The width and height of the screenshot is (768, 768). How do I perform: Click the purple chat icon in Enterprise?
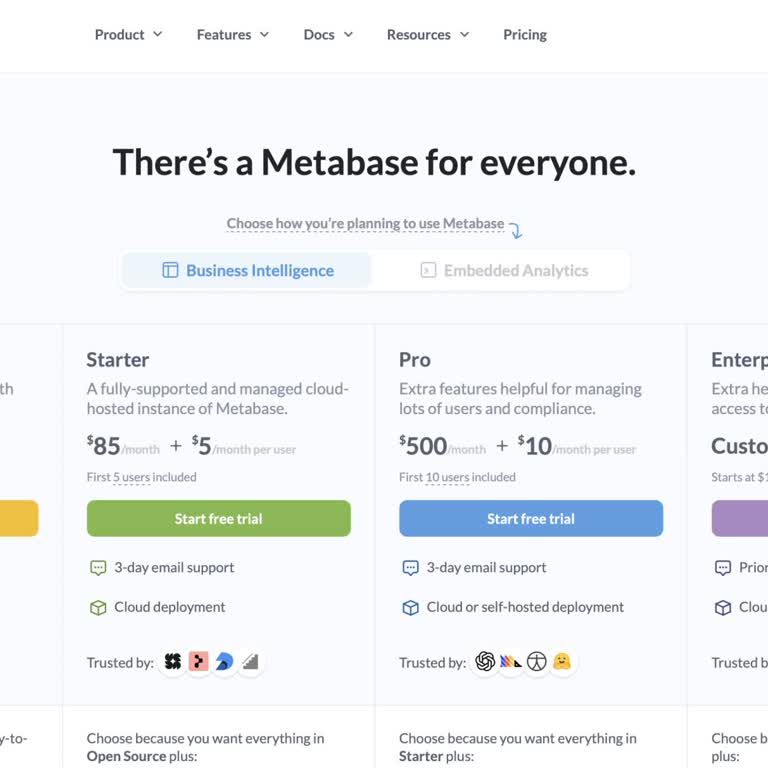(x=723, y=568)
